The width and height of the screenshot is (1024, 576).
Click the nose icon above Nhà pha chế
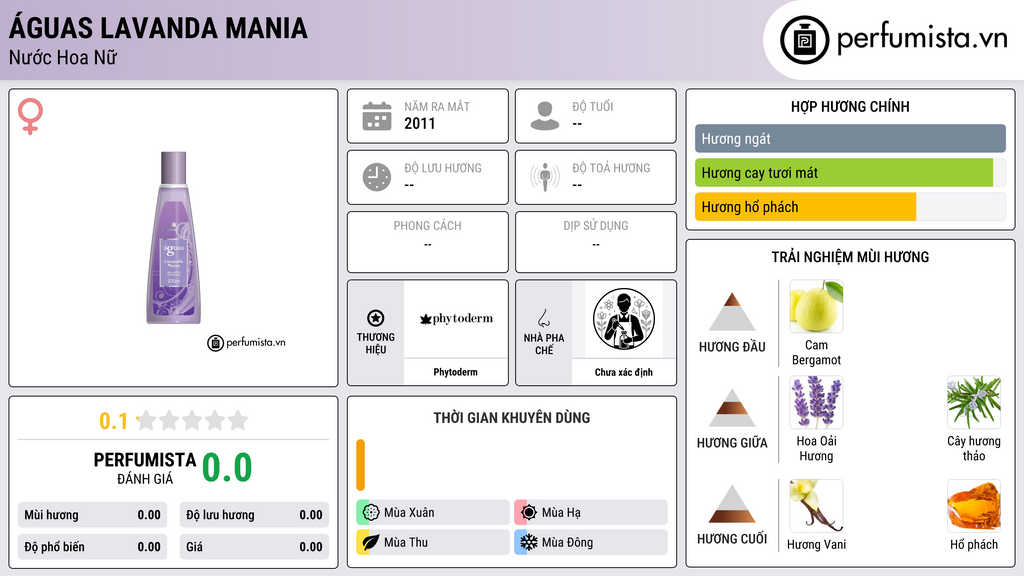coord(543,318)
